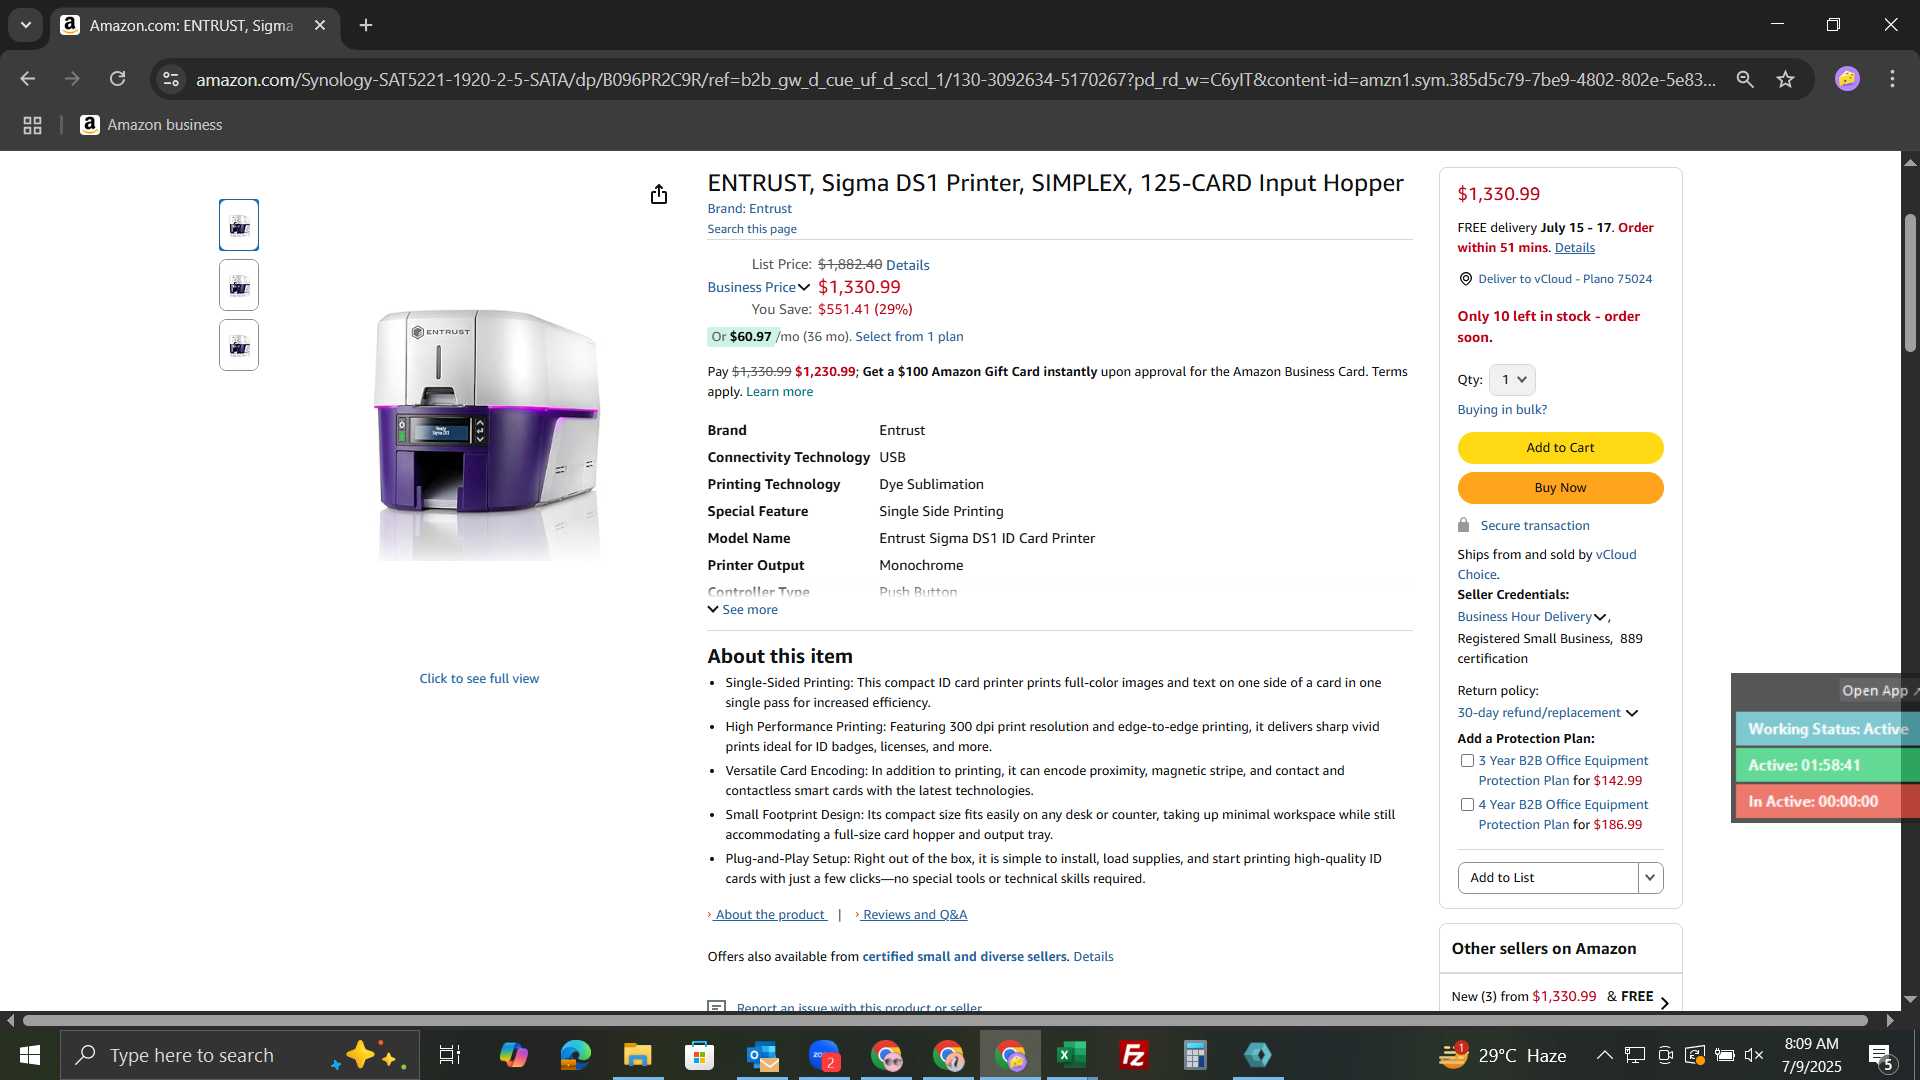Image resolution: width=1920 pixels, height=1080 pixels.
Task: Click the share icon above product image
Action: [x=658, y=194]
